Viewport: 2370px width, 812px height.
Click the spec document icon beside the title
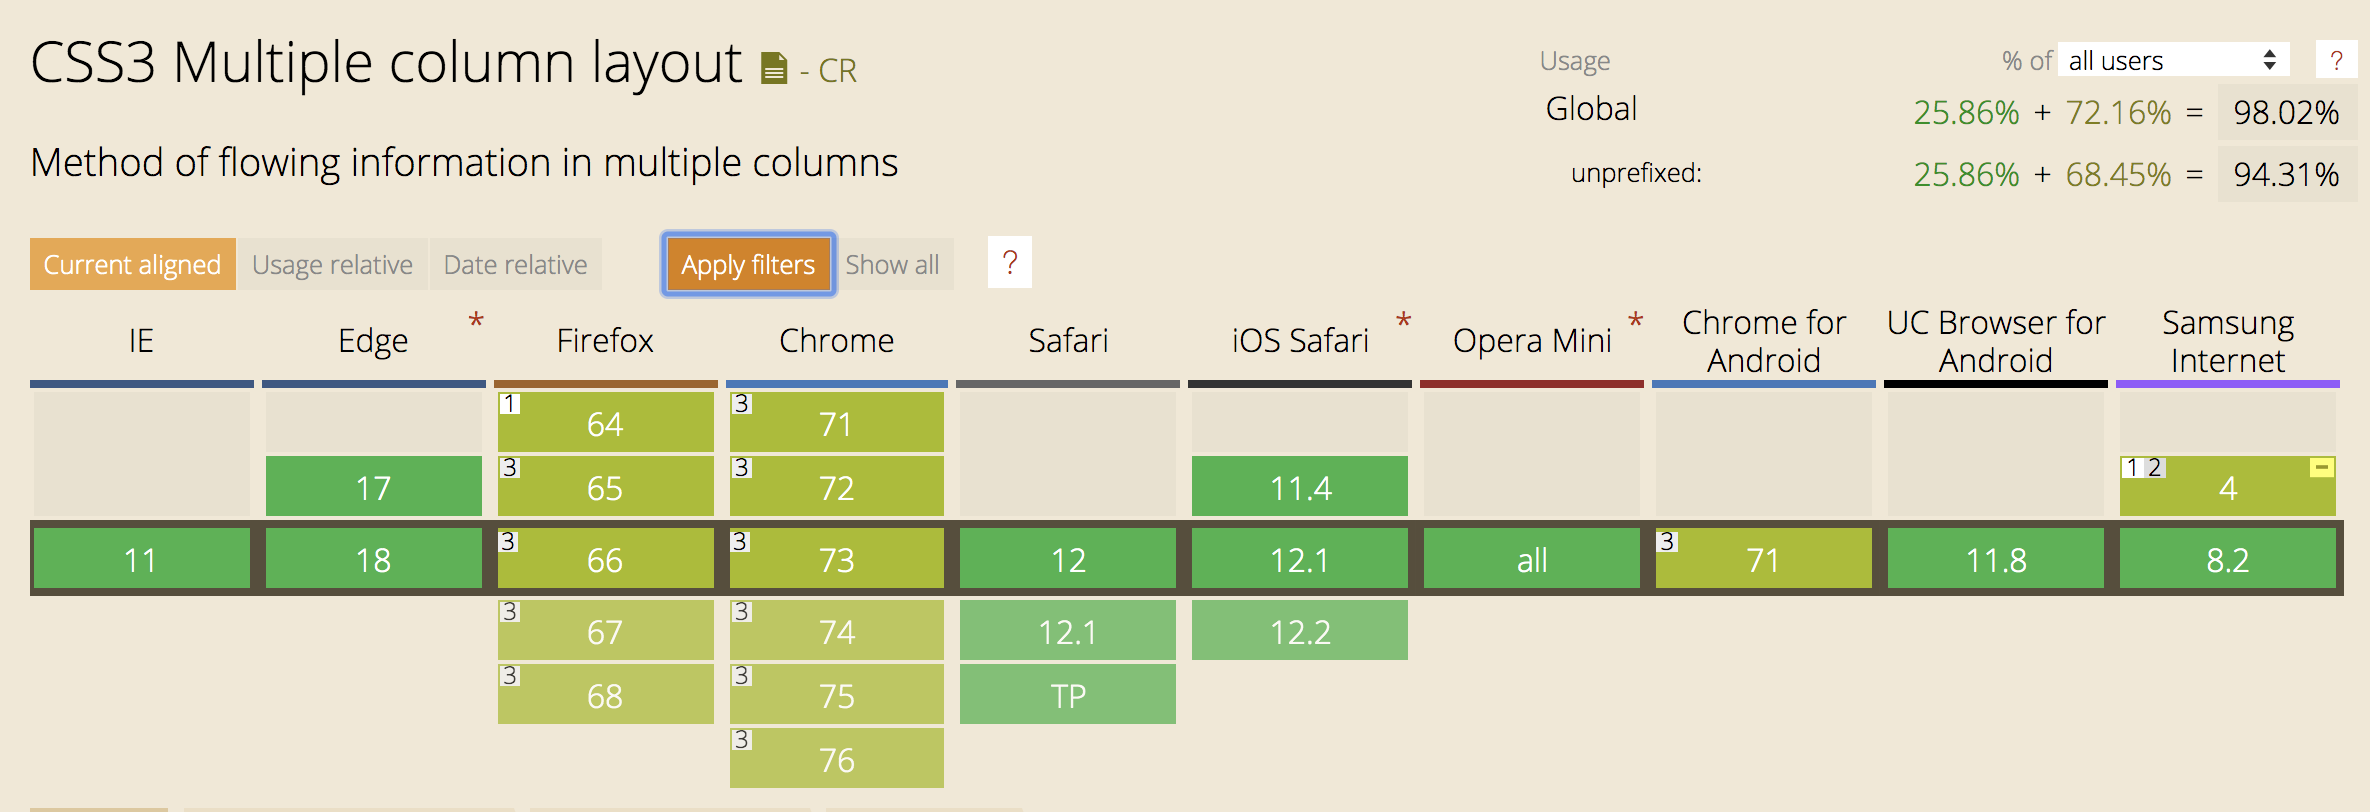click(773, 69)
